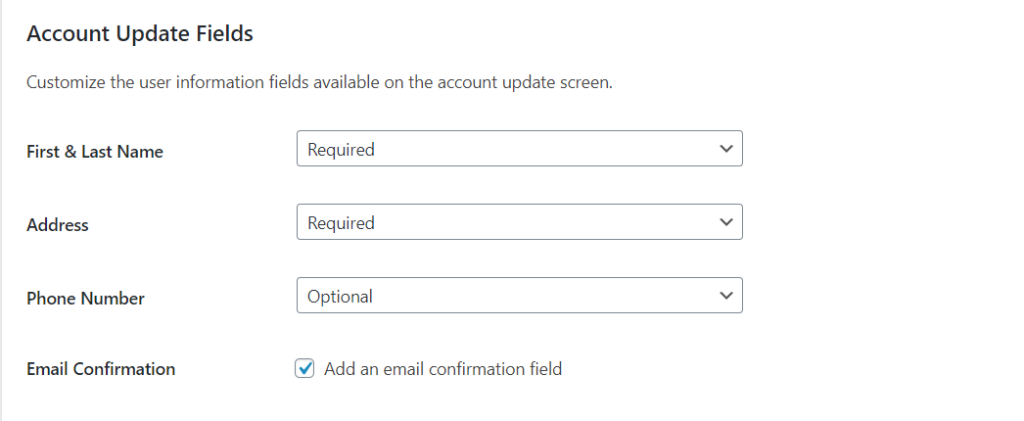Click the 'Email Confirmation' row label
The width and height of the screenshot is (1024, 421).
[x=100, y=369]
